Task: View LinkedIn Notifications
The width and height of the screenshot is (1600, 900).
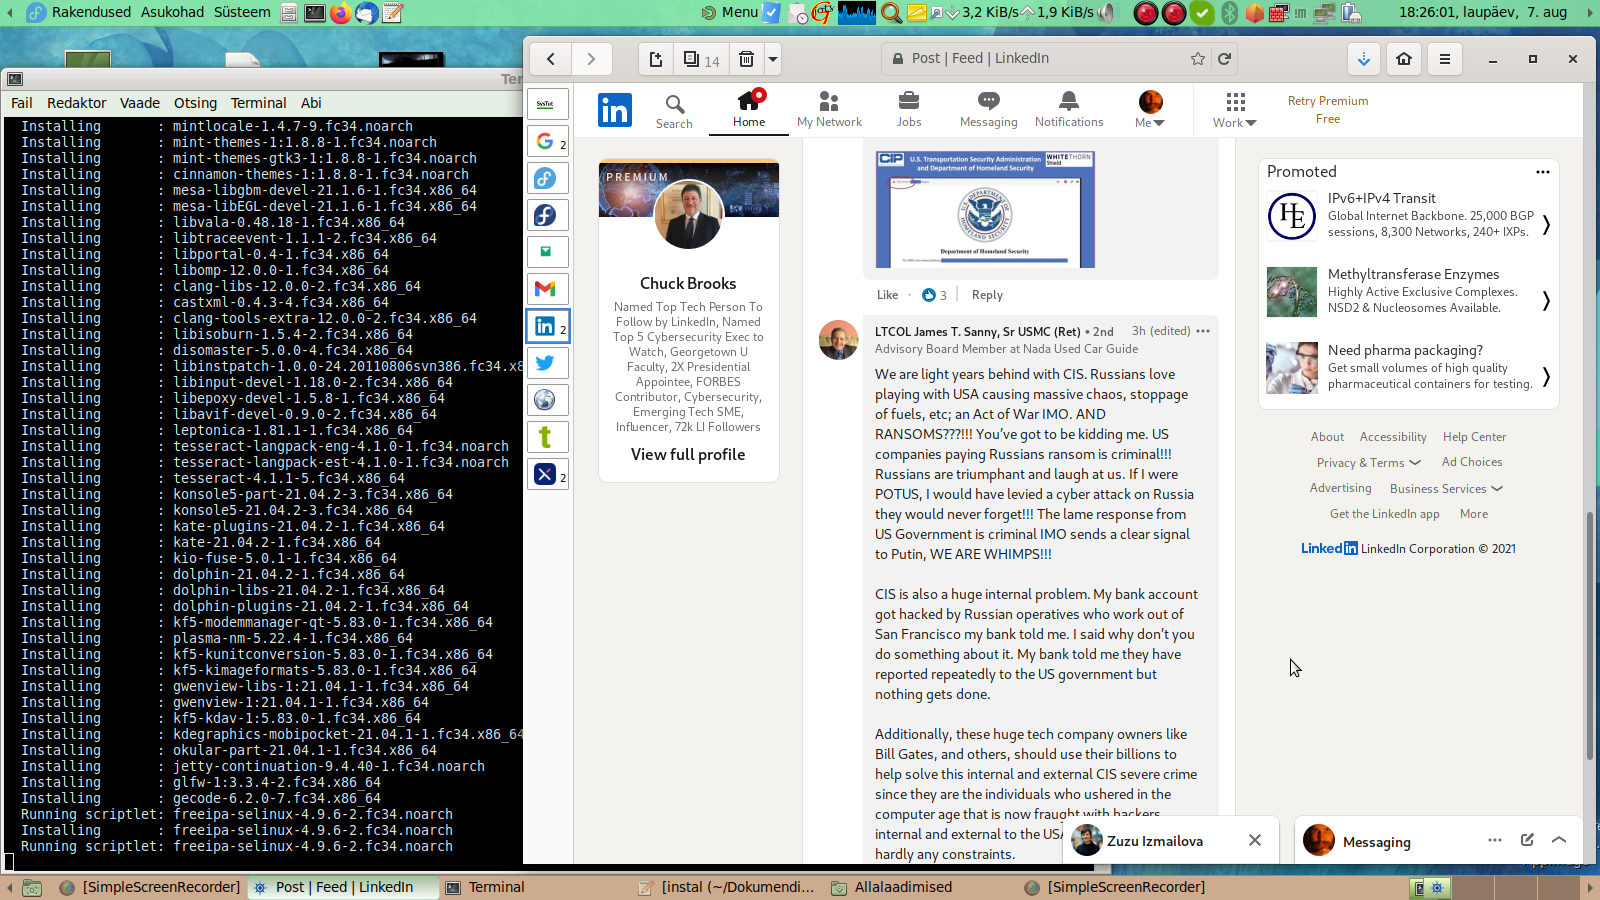Action: 1069,110
